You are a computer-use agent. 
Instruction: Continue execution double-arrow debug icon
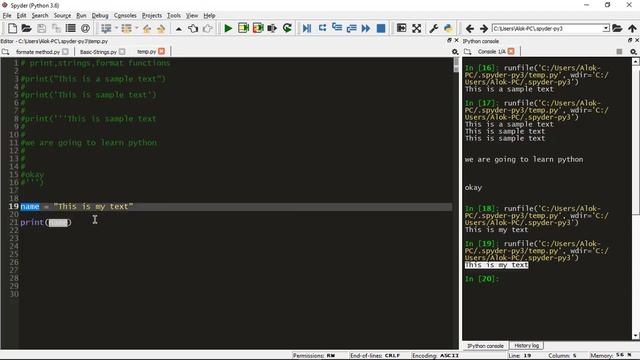pyautogui.click(x=366, y=28)
